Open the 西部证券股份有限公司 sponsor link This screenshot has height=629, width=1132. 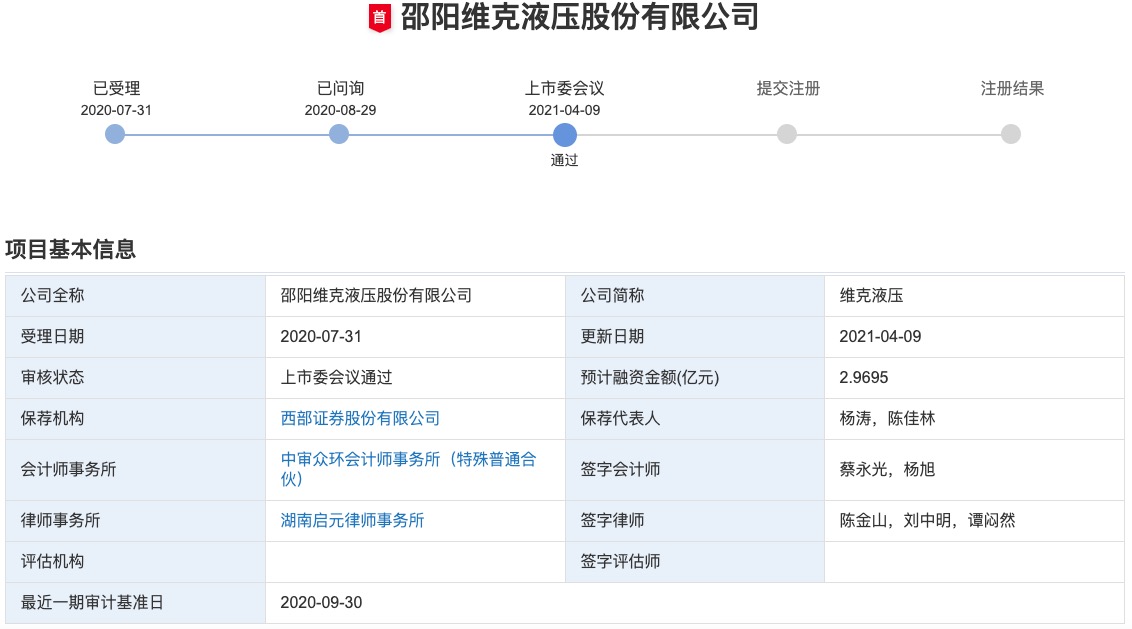pos(360,418)
